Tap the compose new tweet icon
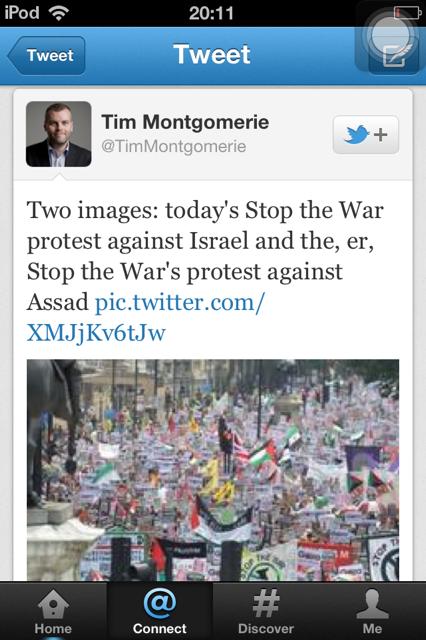 [394, 56]
